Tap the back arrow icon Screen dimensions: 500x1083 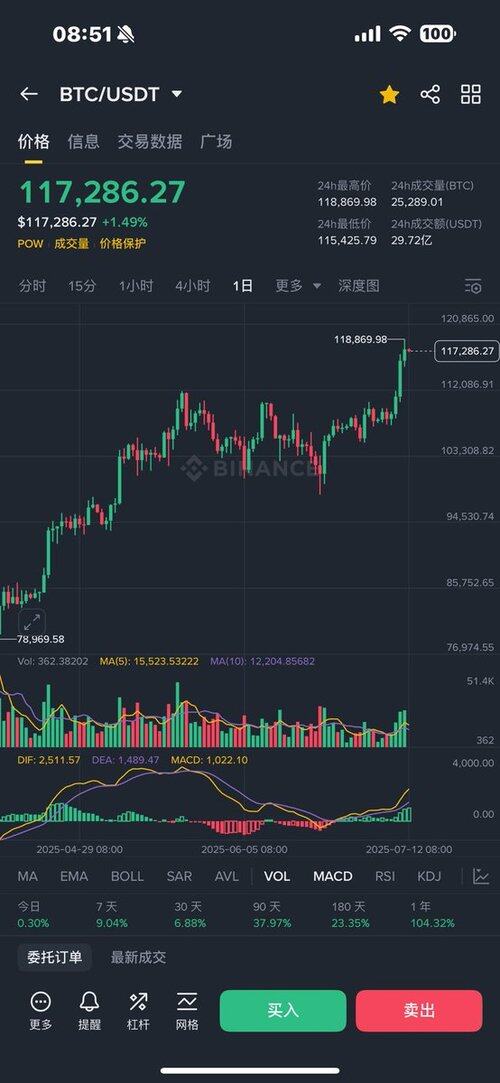pyautogui.click(x=28, y=95)
